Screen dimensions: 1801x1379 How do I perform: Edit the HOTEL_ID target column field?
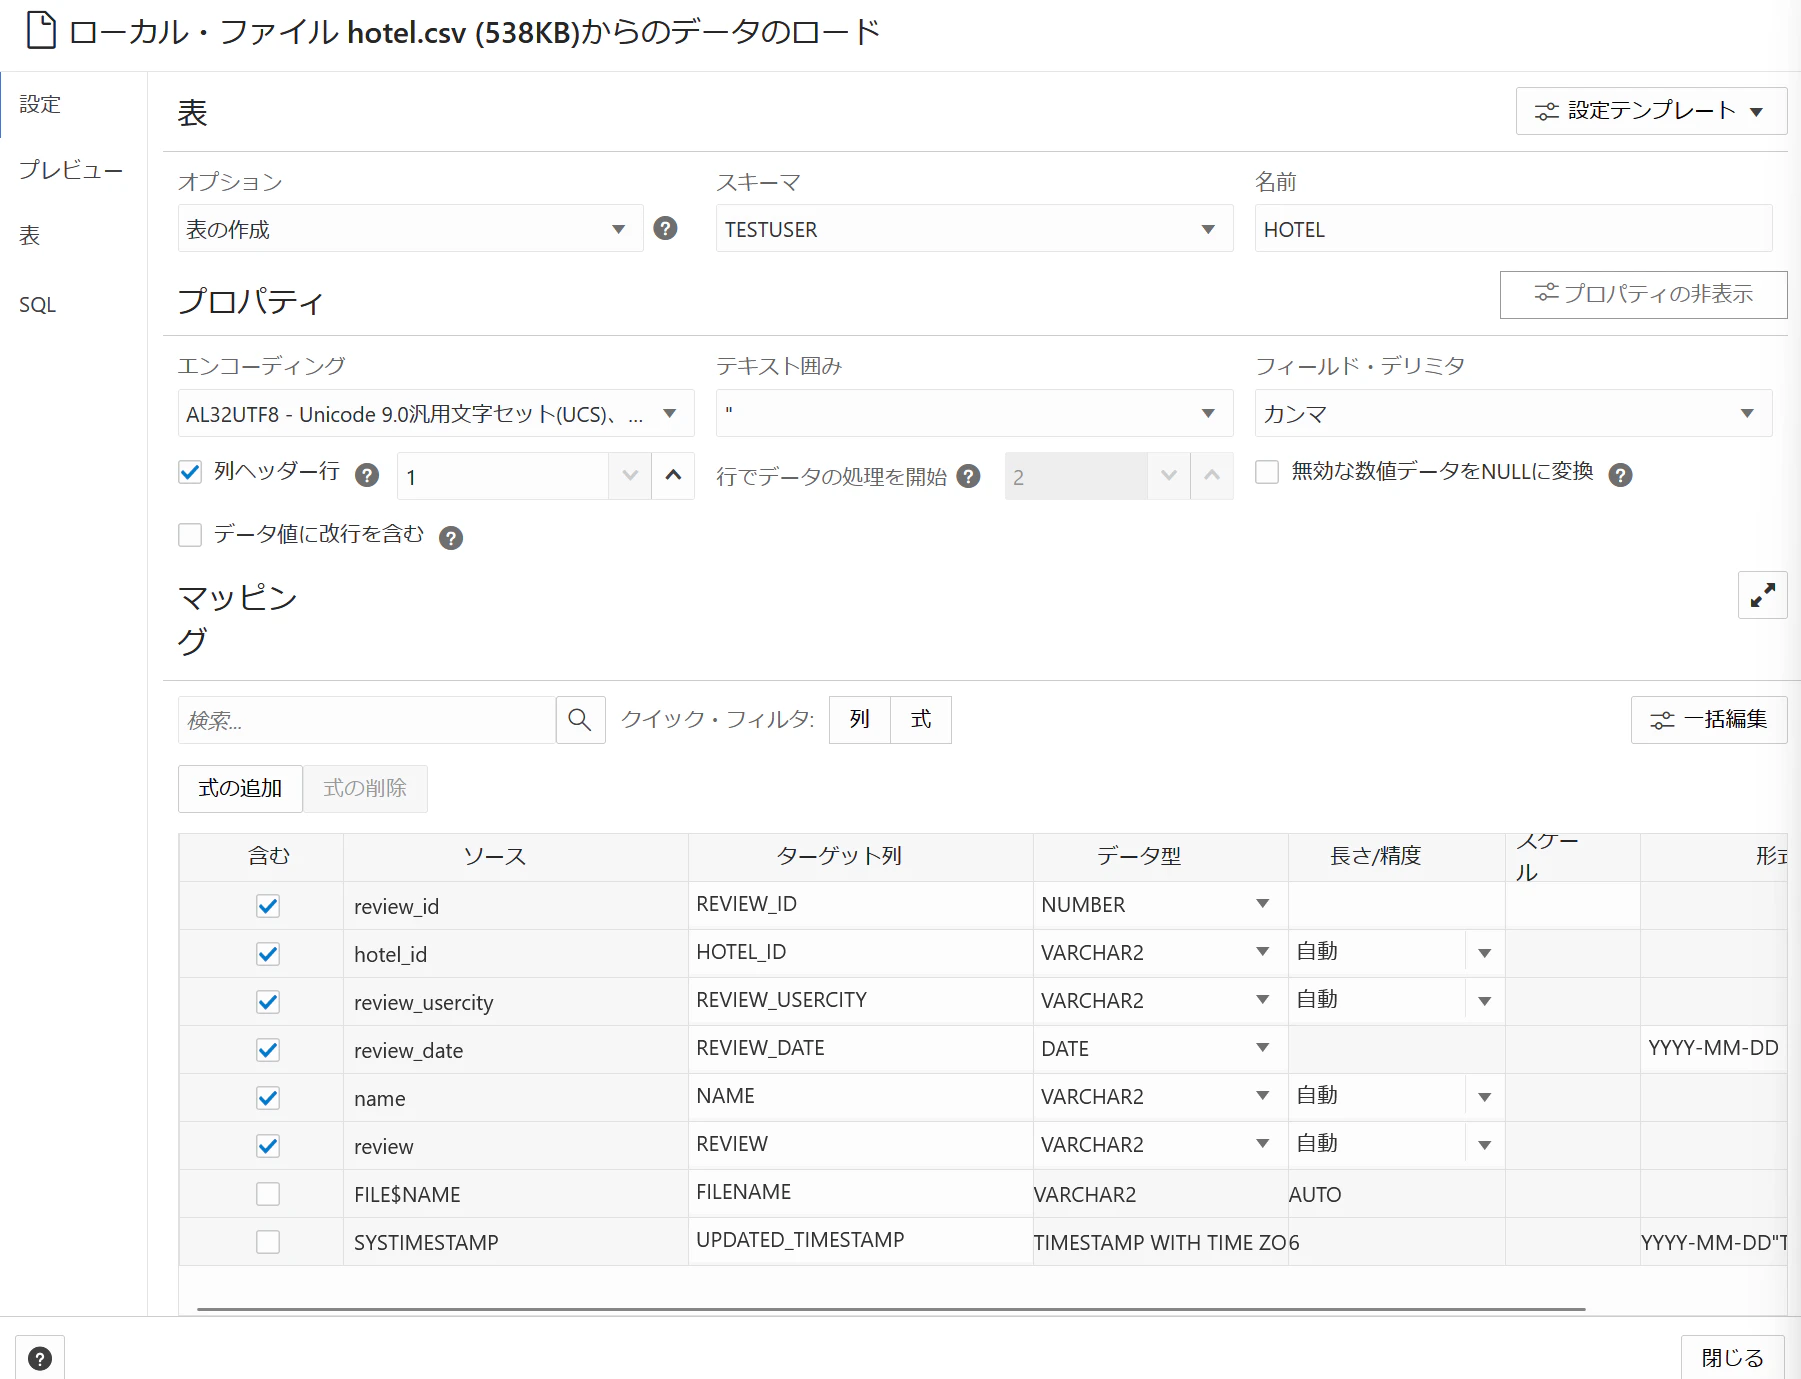[861, 952]
